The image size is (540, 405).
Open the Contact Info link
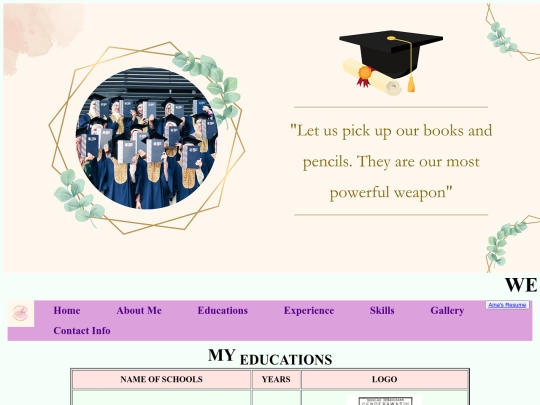(82, 331)
